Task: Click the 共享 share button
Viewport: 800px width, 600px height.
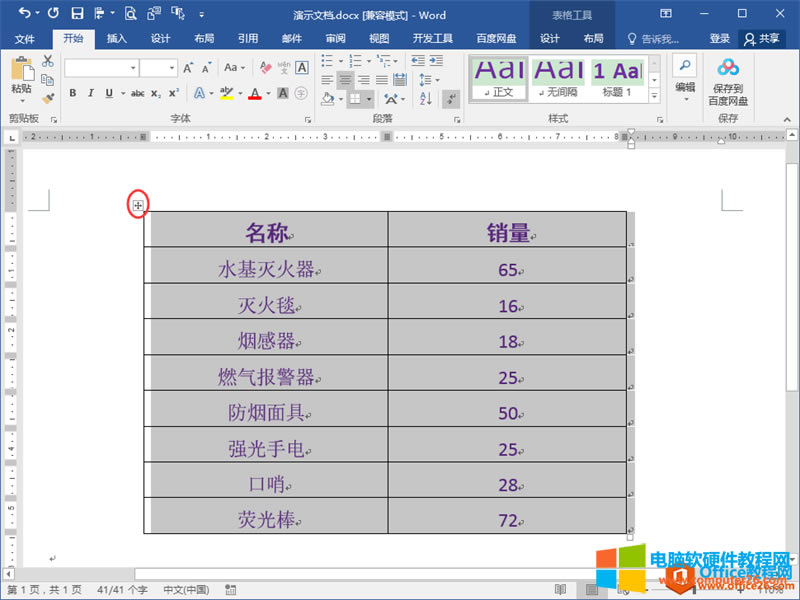Action: pyautogui.click(x=762, y=38)
